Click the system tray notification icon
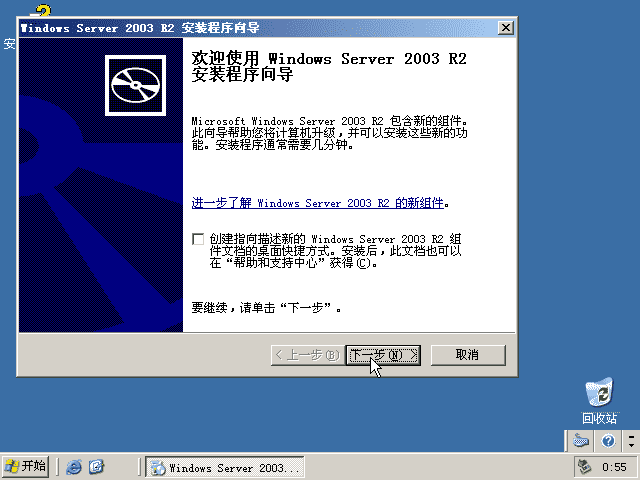 [584, 467]
